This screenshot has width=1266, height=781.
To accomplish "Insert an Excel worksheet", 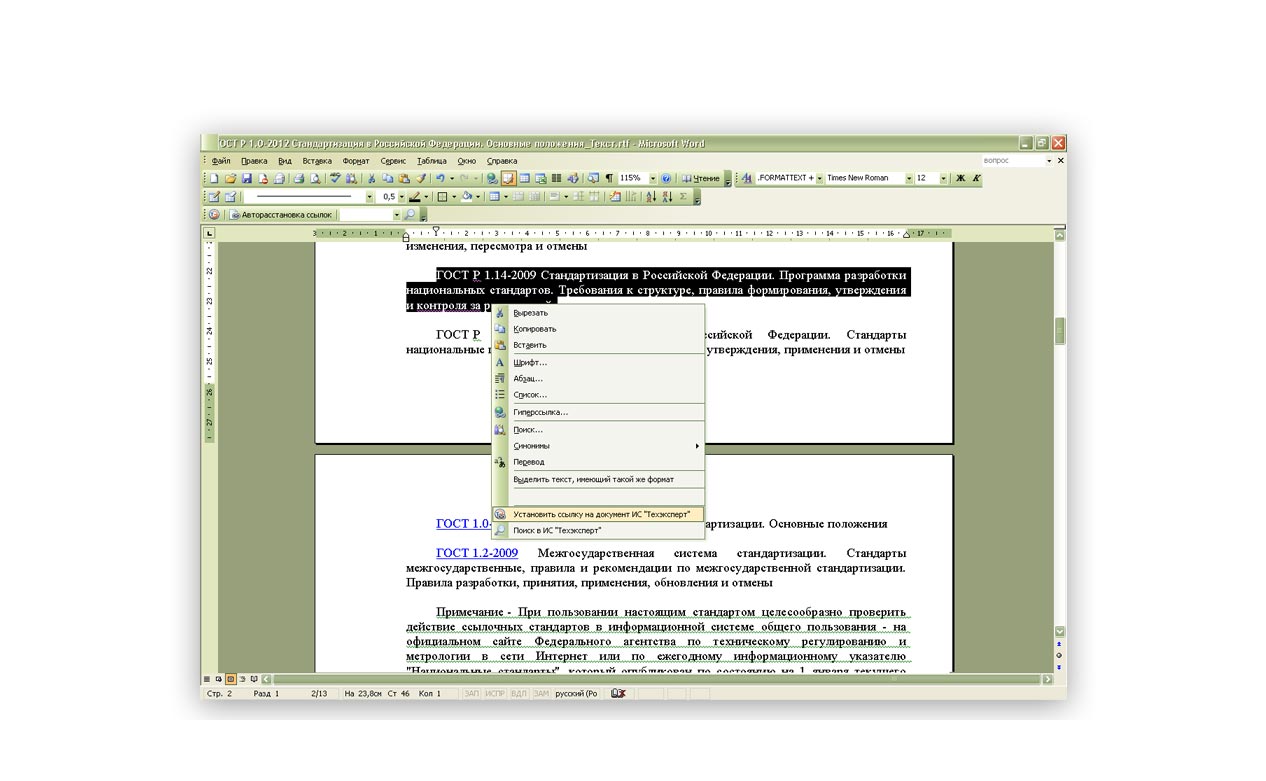I will 540,178.
